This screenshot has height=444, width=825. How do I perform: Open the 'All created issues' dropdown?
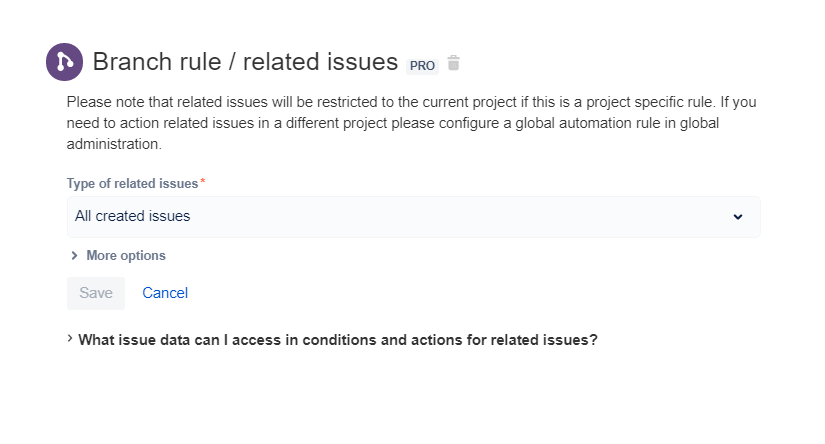pyautogui.click(x=414, y=217)
